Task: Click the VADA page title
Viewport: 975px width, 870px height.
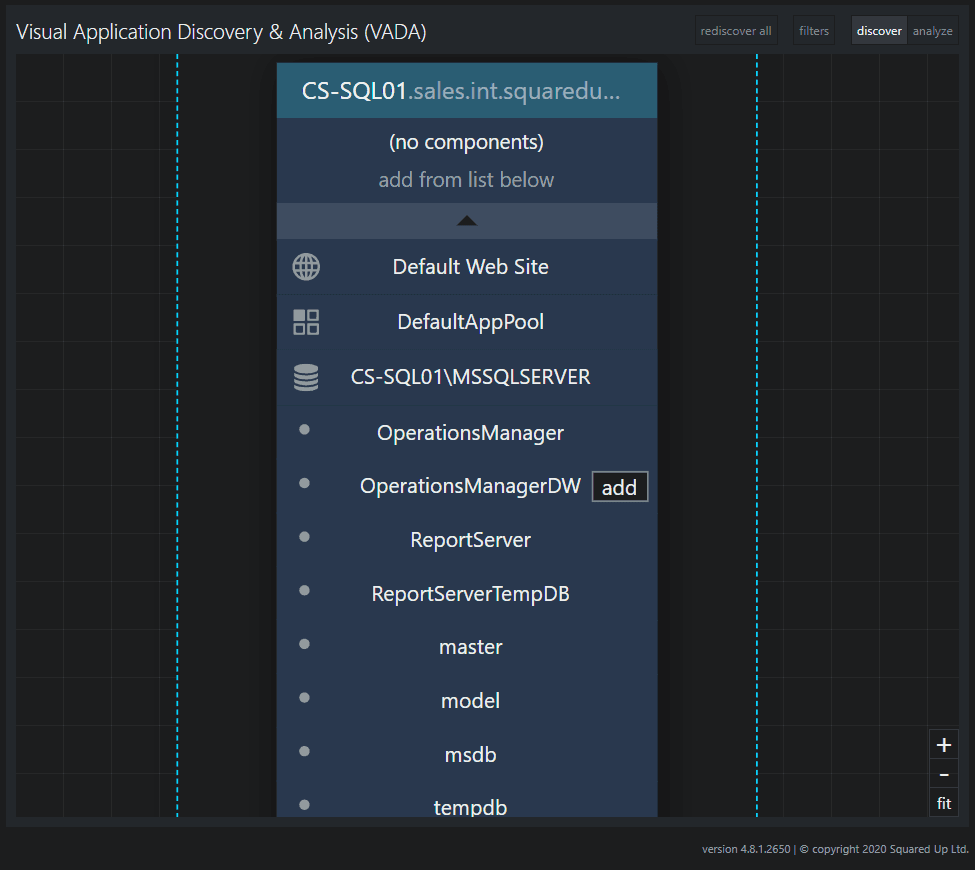Action: tap(221, 32)
